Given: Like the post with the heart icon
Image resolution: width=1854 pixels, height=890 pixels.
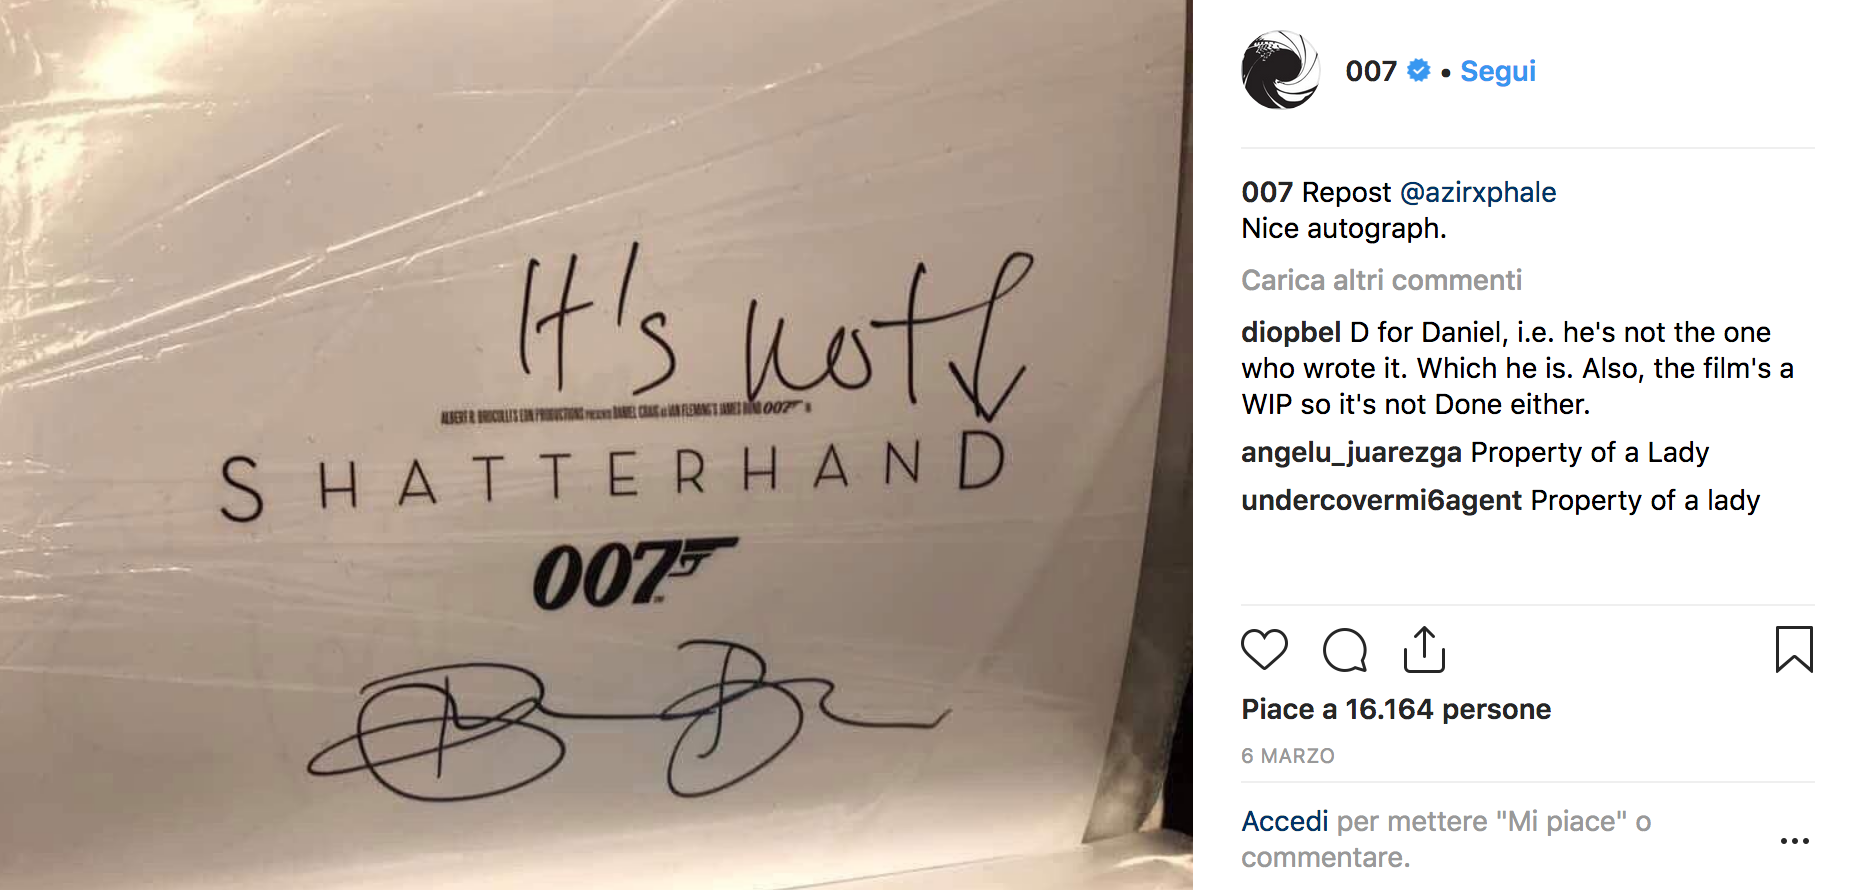Looking at the screenshot, I should click(1264, 650).
